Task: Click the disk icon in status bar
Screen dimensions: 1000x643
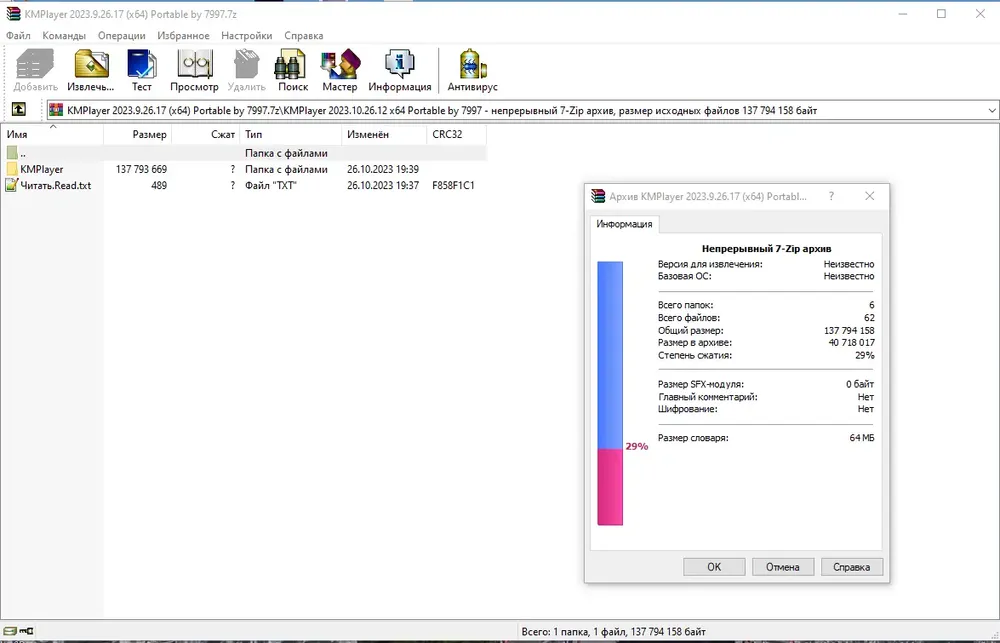Action: point(10,632)
